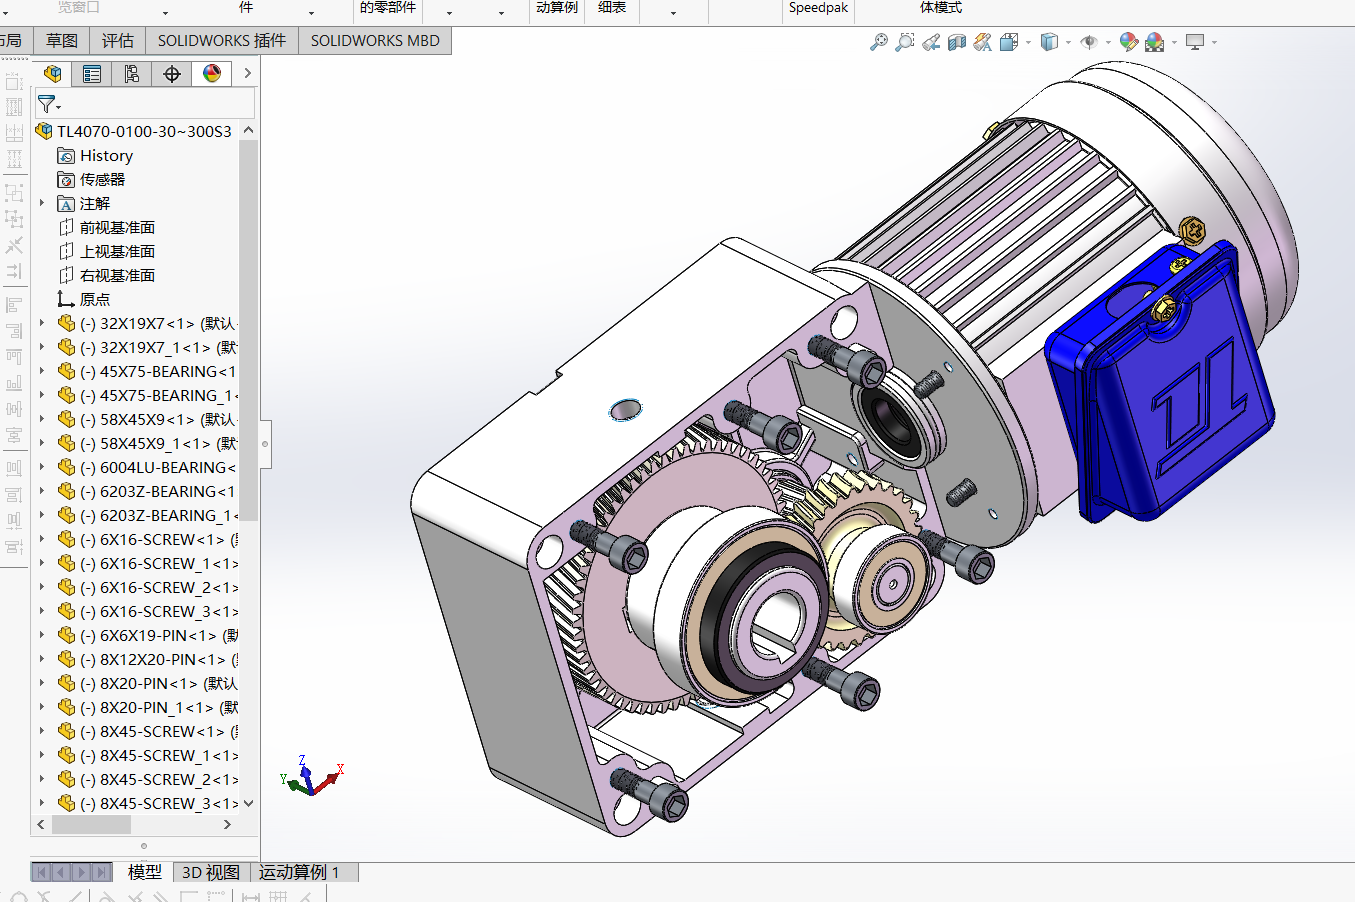Click the 45X75-BEARING<1 part icon
1355x902 pixels.
pos(66,372)
